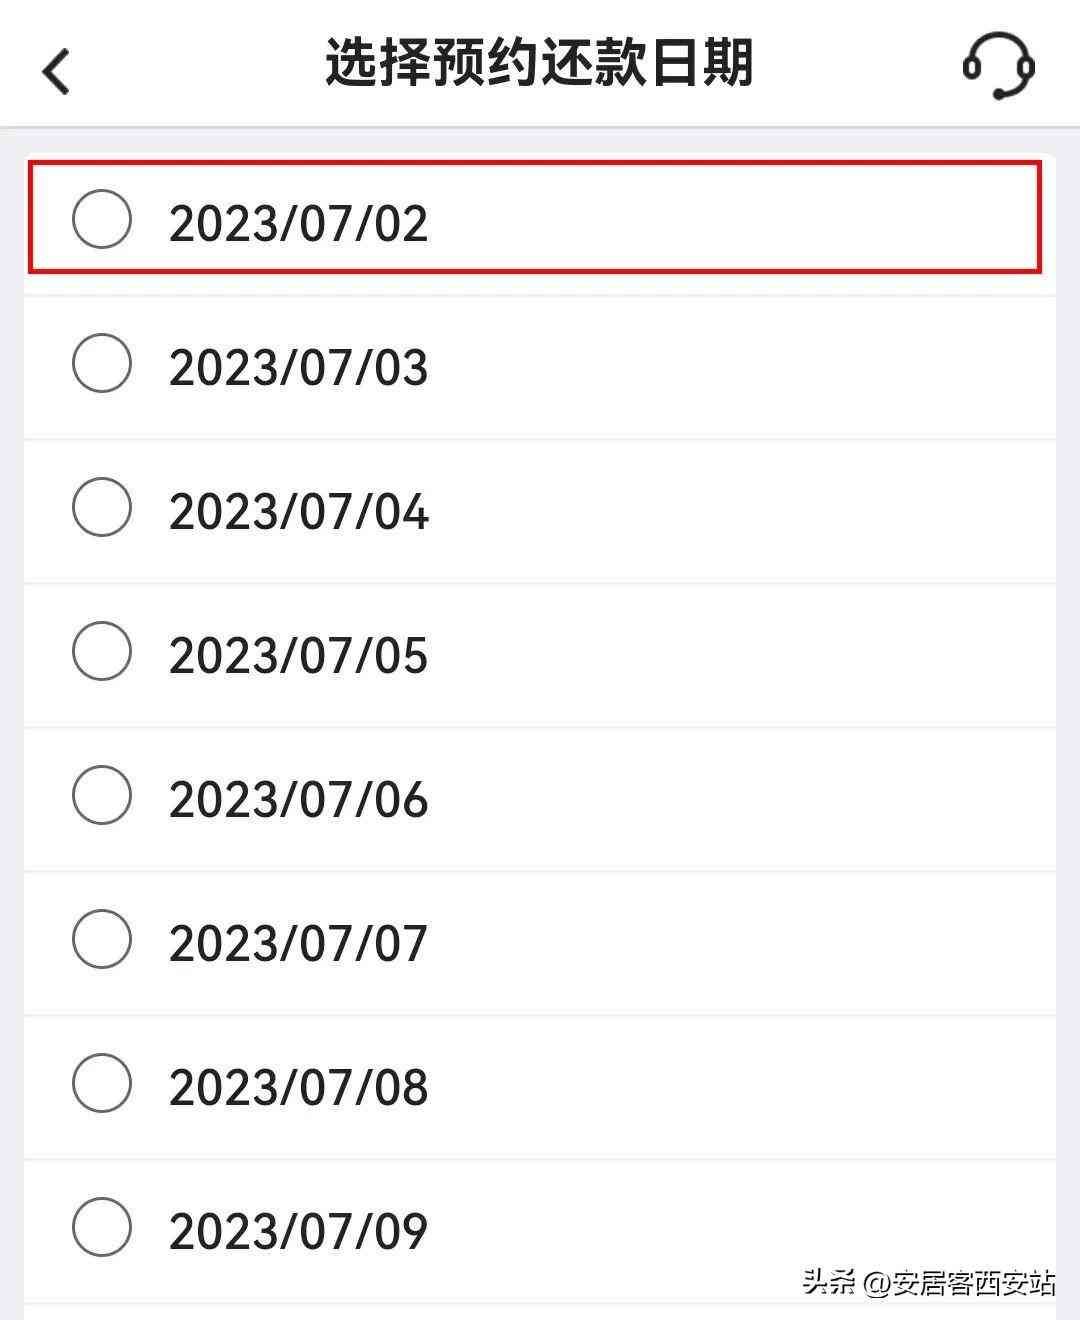Select the 2023/07/09 radio button
This screenshot has width=1080, height=1320.
[101, 1228]
